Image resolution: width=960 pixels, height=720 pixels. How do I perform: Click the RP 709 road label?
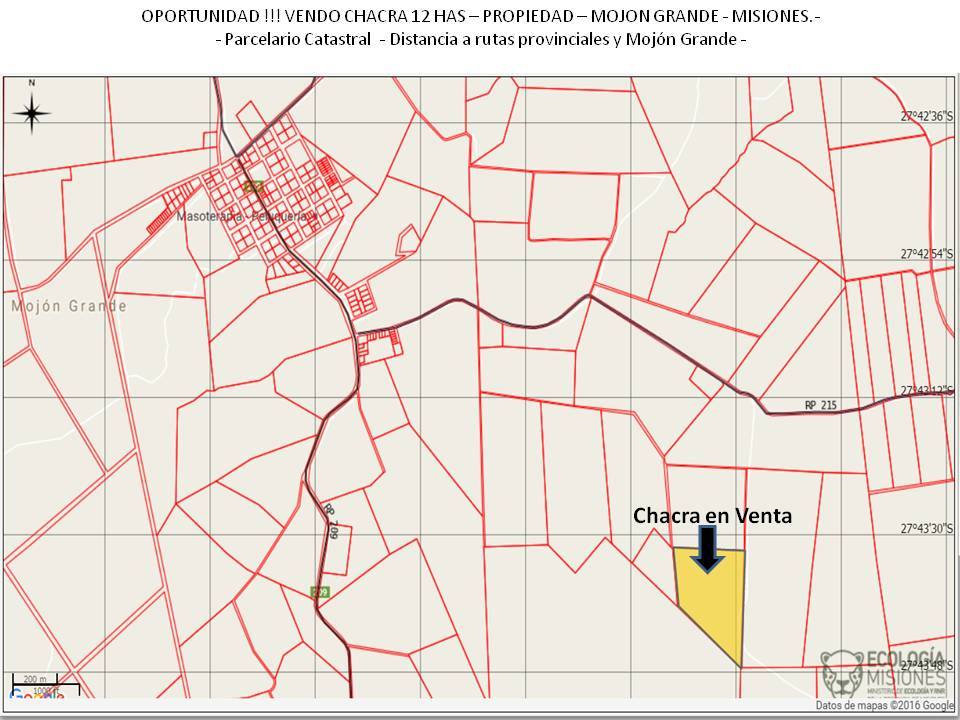pos(331,520)
